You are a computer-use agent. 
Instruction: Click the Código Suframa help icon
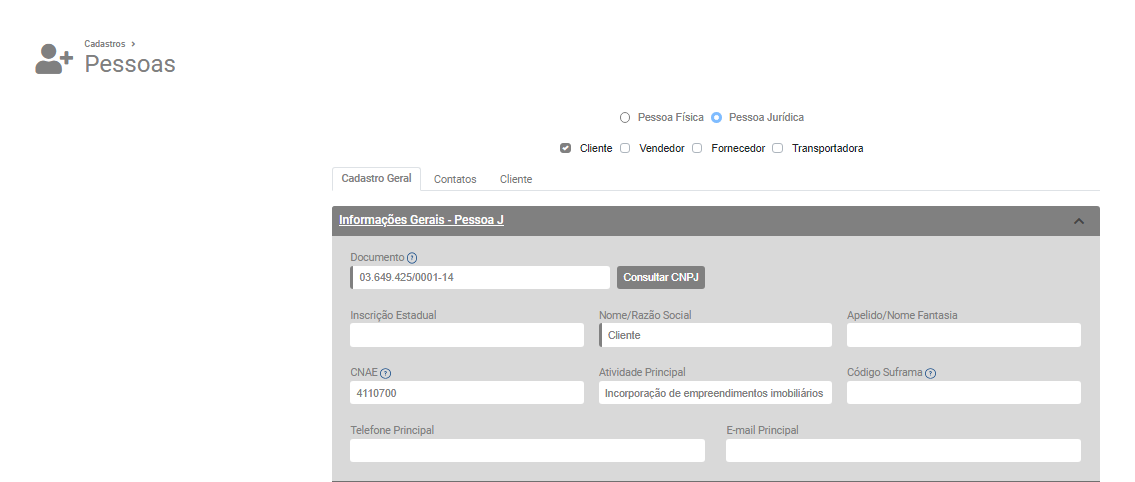tap(930, 374)
